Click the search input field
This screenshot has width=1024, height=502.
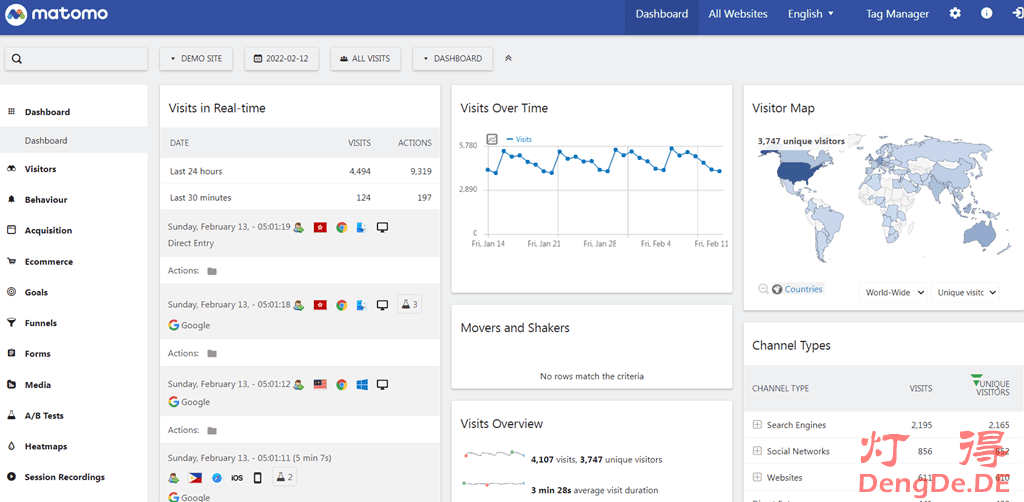(76, 59)
